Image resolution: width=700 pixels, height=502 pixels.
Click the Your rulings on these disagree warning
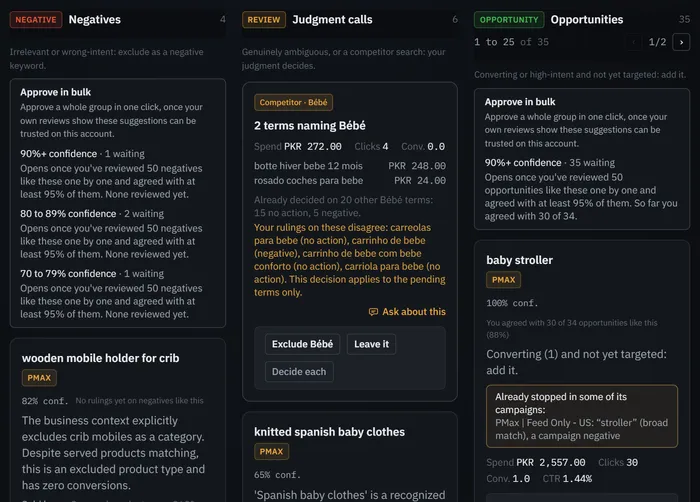coord(350,260)
